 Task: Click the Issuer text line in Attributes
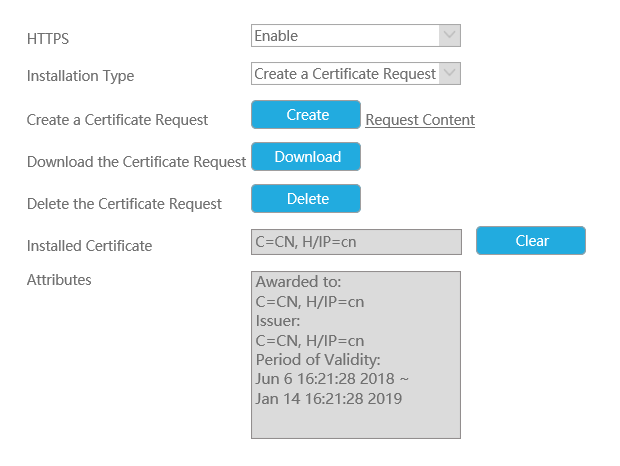(x=278, y=321)
